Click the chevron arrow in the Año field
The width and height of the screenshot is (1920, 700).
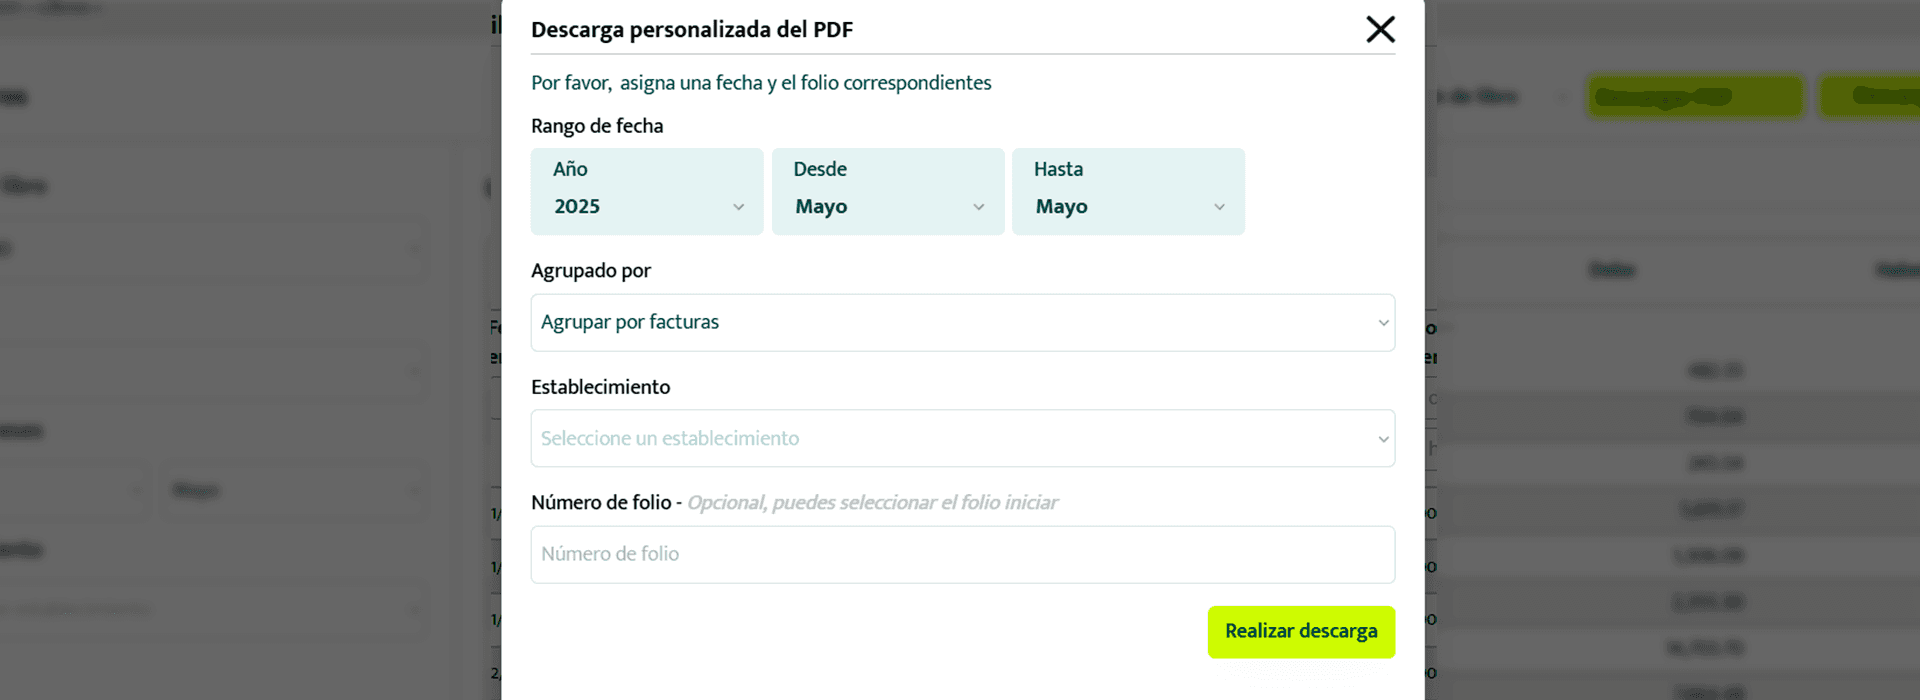point(738,207)
